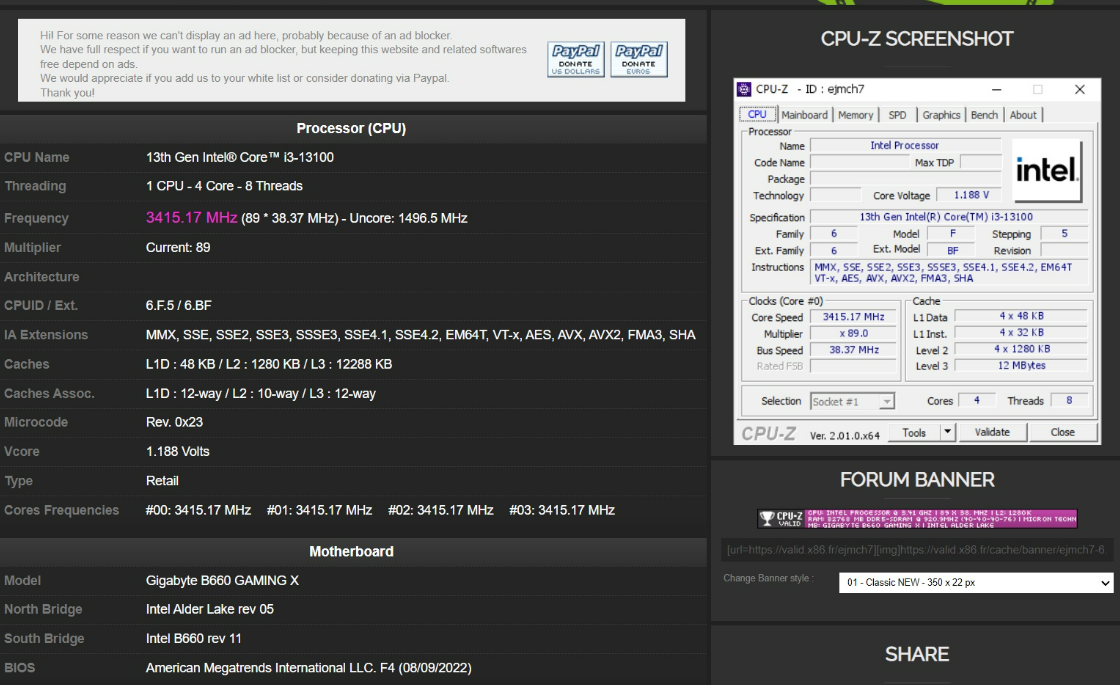This screenshot has height=685, width=1120.
Task: Click the Core Voltage '1.188 V' field
Action: tap(971, 195)
